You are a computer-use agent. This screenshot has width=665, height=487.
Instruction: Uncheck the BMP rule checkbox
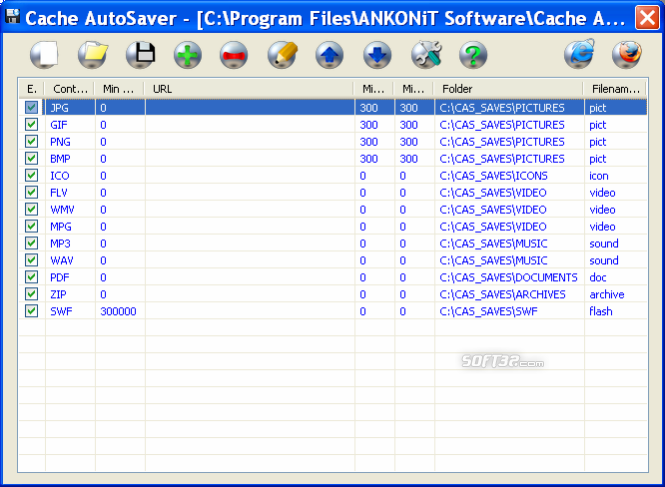pyautogui.click(x=31, y=158)
